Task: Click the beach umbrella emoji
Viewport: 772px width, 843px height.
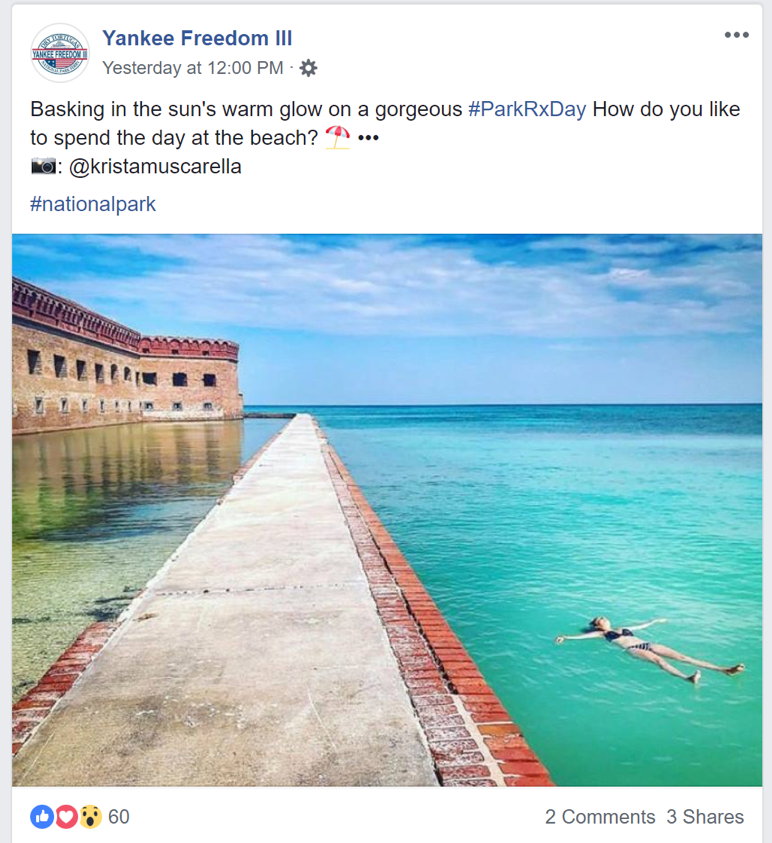Action: pyautogui.click(x=338, y=138)
